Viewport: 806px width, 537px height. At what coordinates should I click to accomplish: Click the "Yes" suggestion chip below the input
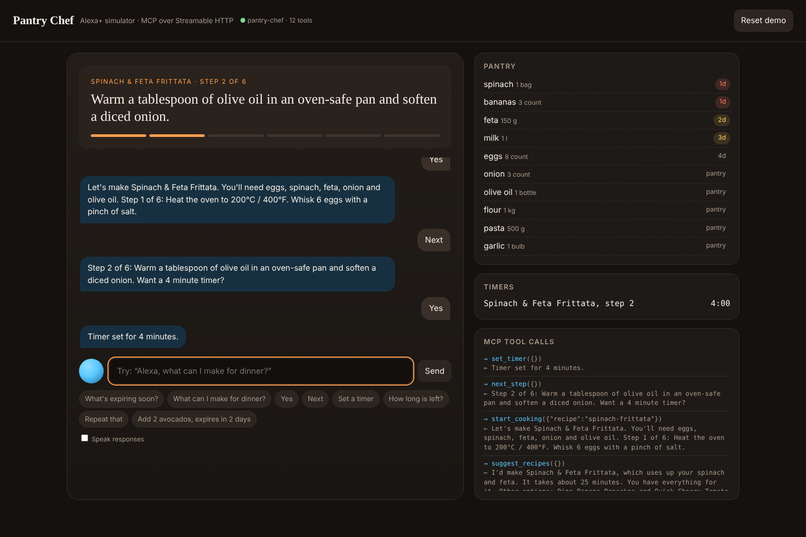point(286,399)
